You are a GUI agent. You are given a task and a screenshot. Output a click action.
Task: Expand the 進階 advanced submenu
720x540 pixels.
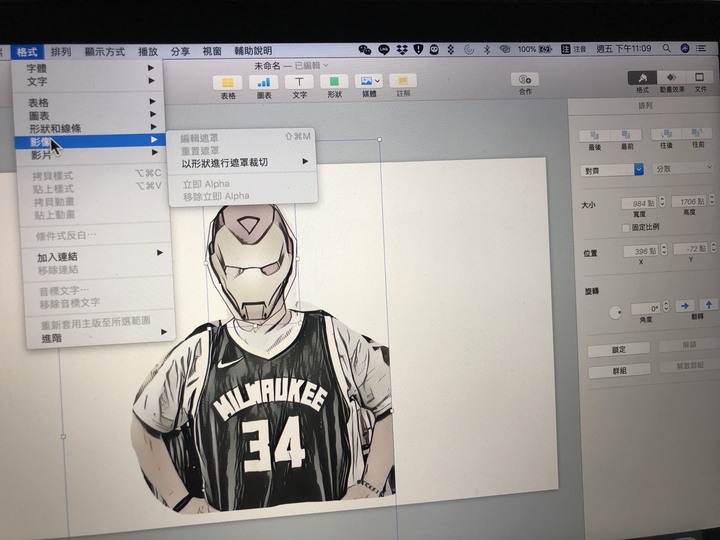click(x=100, y=337)
